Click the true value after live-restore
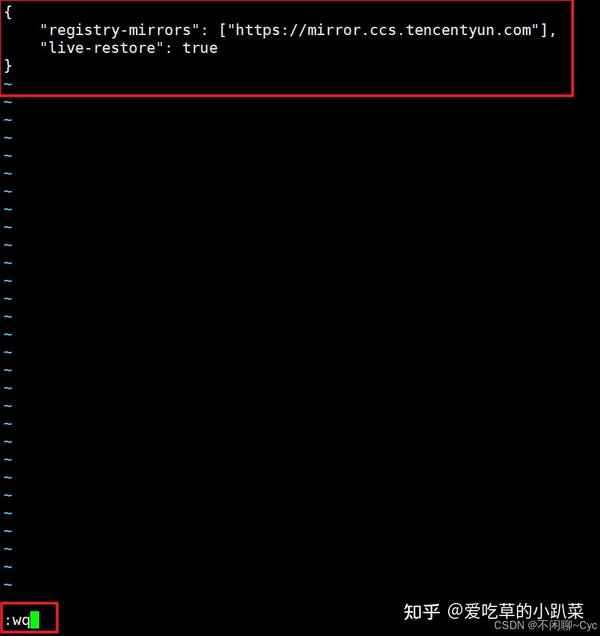This screenshot has height=636, width=600. [x=200, y=48]
